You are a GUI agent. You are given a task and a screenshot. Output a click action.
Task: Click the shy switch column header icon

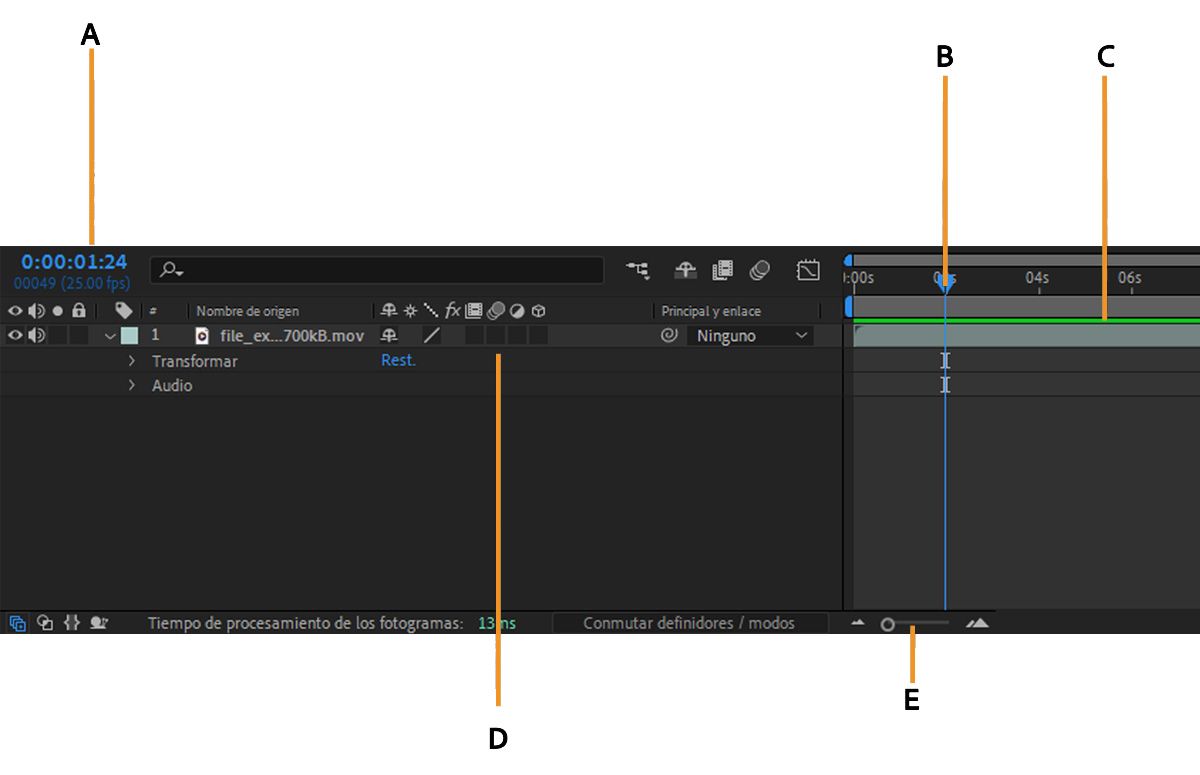pos(389,311)
